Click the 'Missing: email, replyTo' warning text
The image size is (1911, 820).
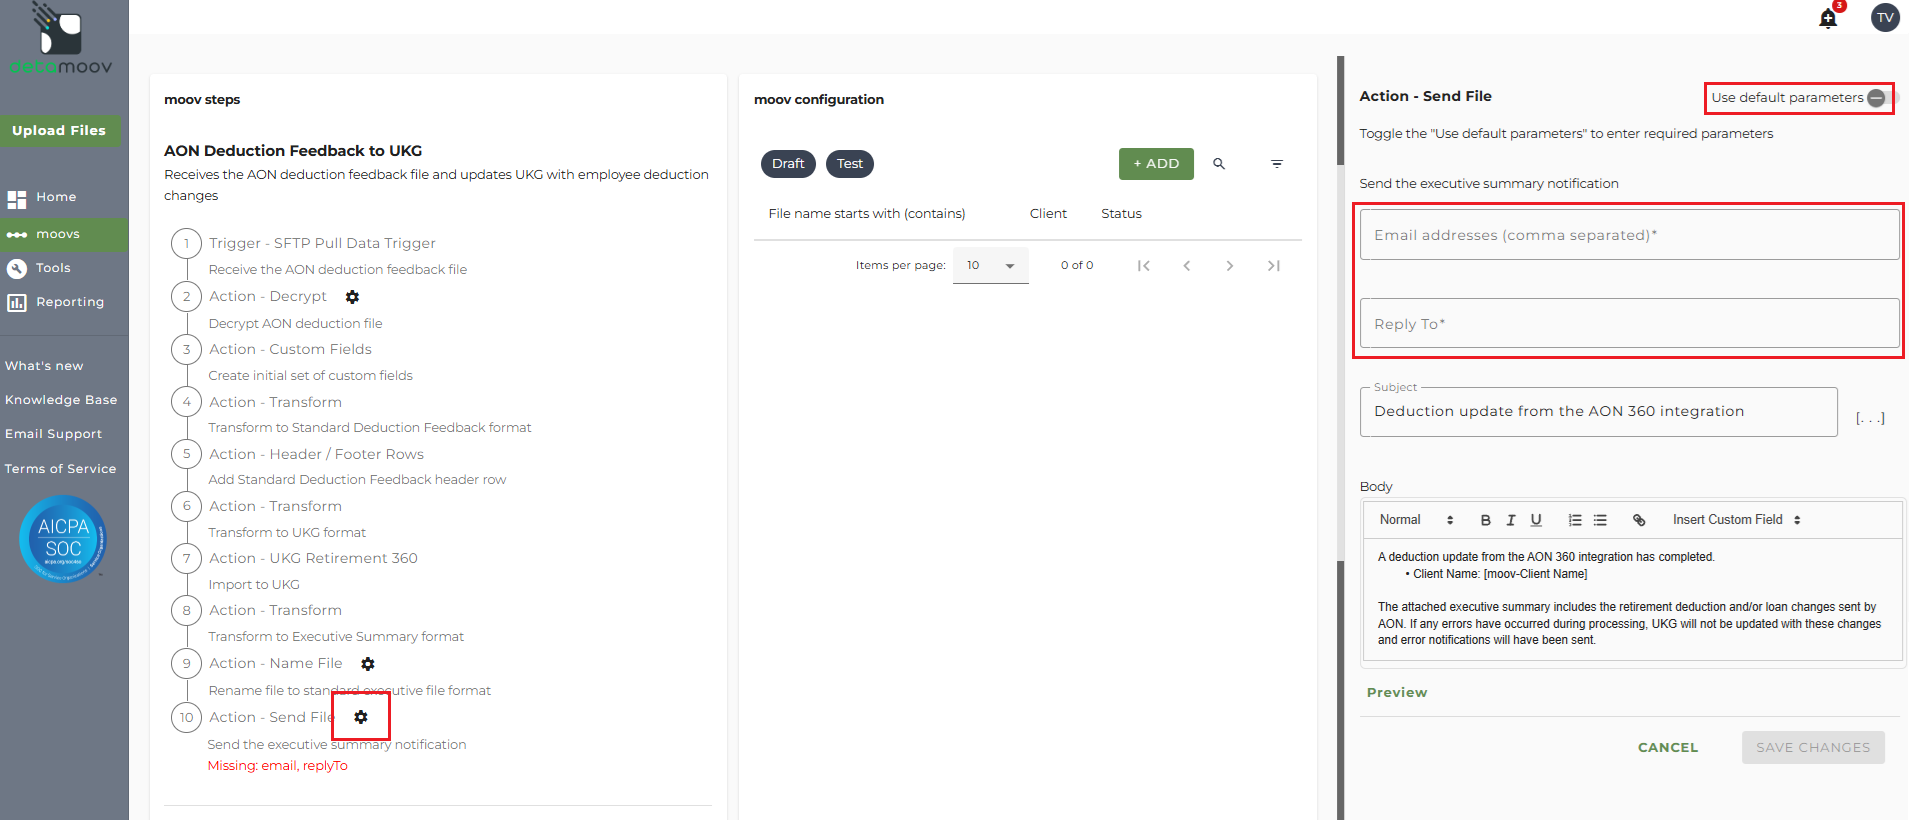tap(278, 766)
